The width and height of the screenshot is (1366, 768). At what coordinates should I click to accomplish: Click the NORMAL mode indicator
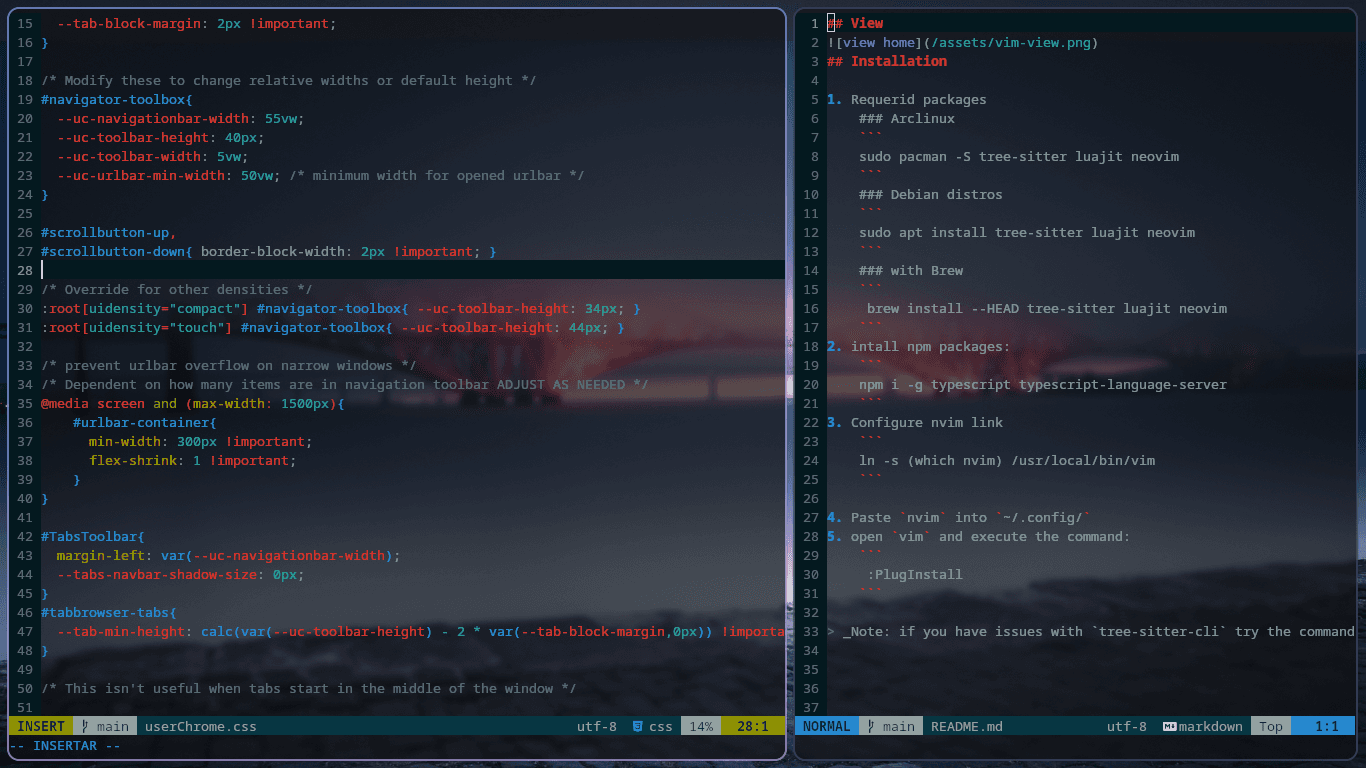coord(826,727)
